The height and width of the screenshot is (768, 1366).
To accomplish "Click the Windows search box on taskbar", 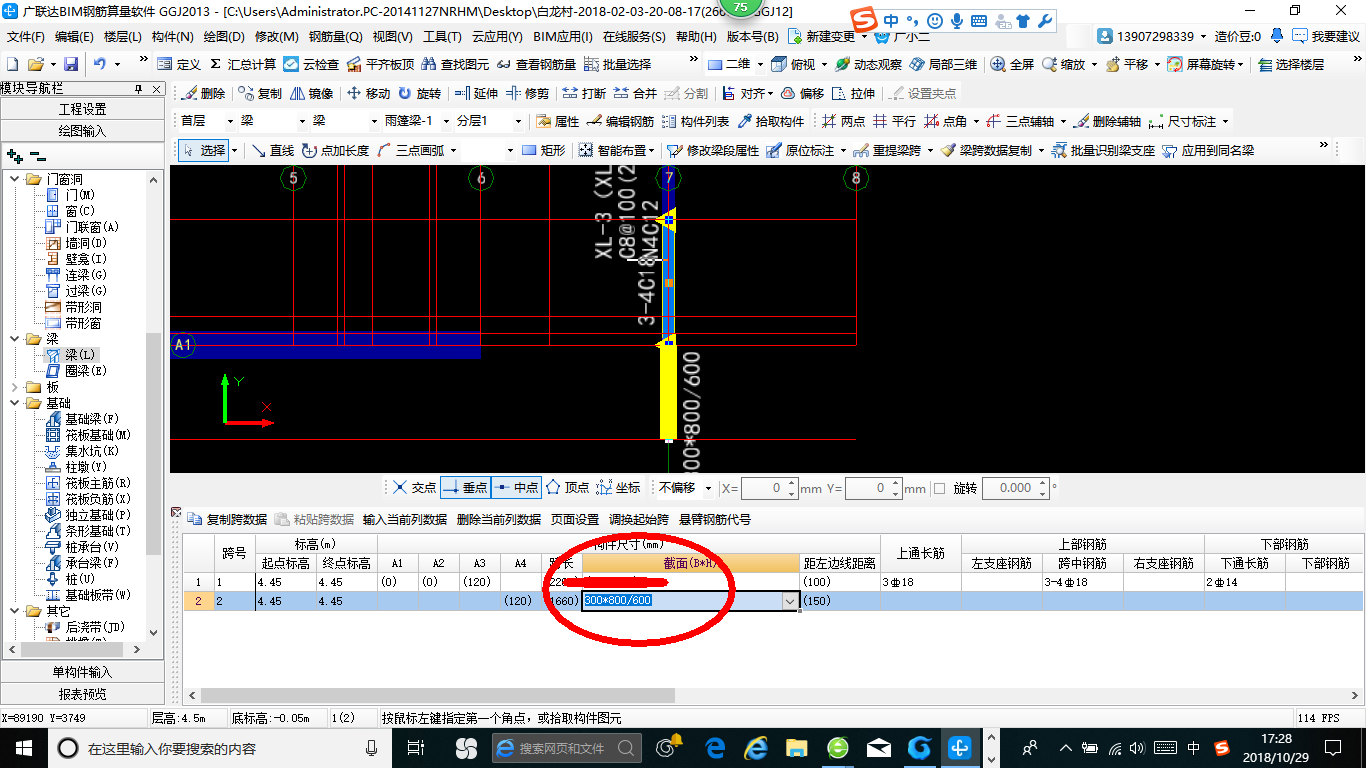I will pyautogui.click(x=218, y=747).
